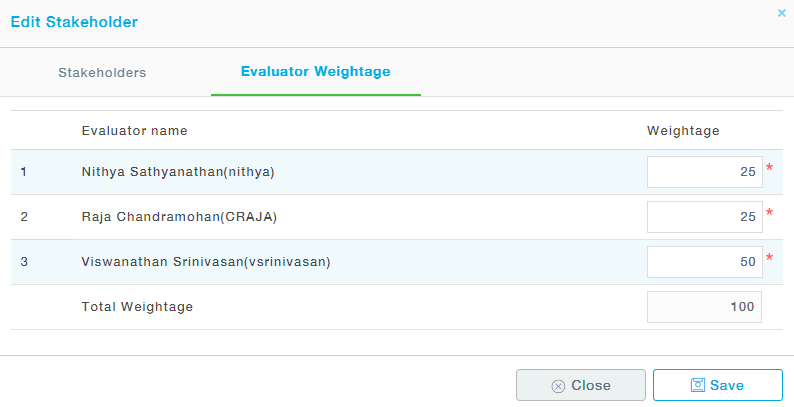Viewport: 794px width, 407px height.
Task: Select the Viswanathan Srinivasan(vsrinivasan) evaluator name
Action: pyautogui.click(x=206, y=262)
